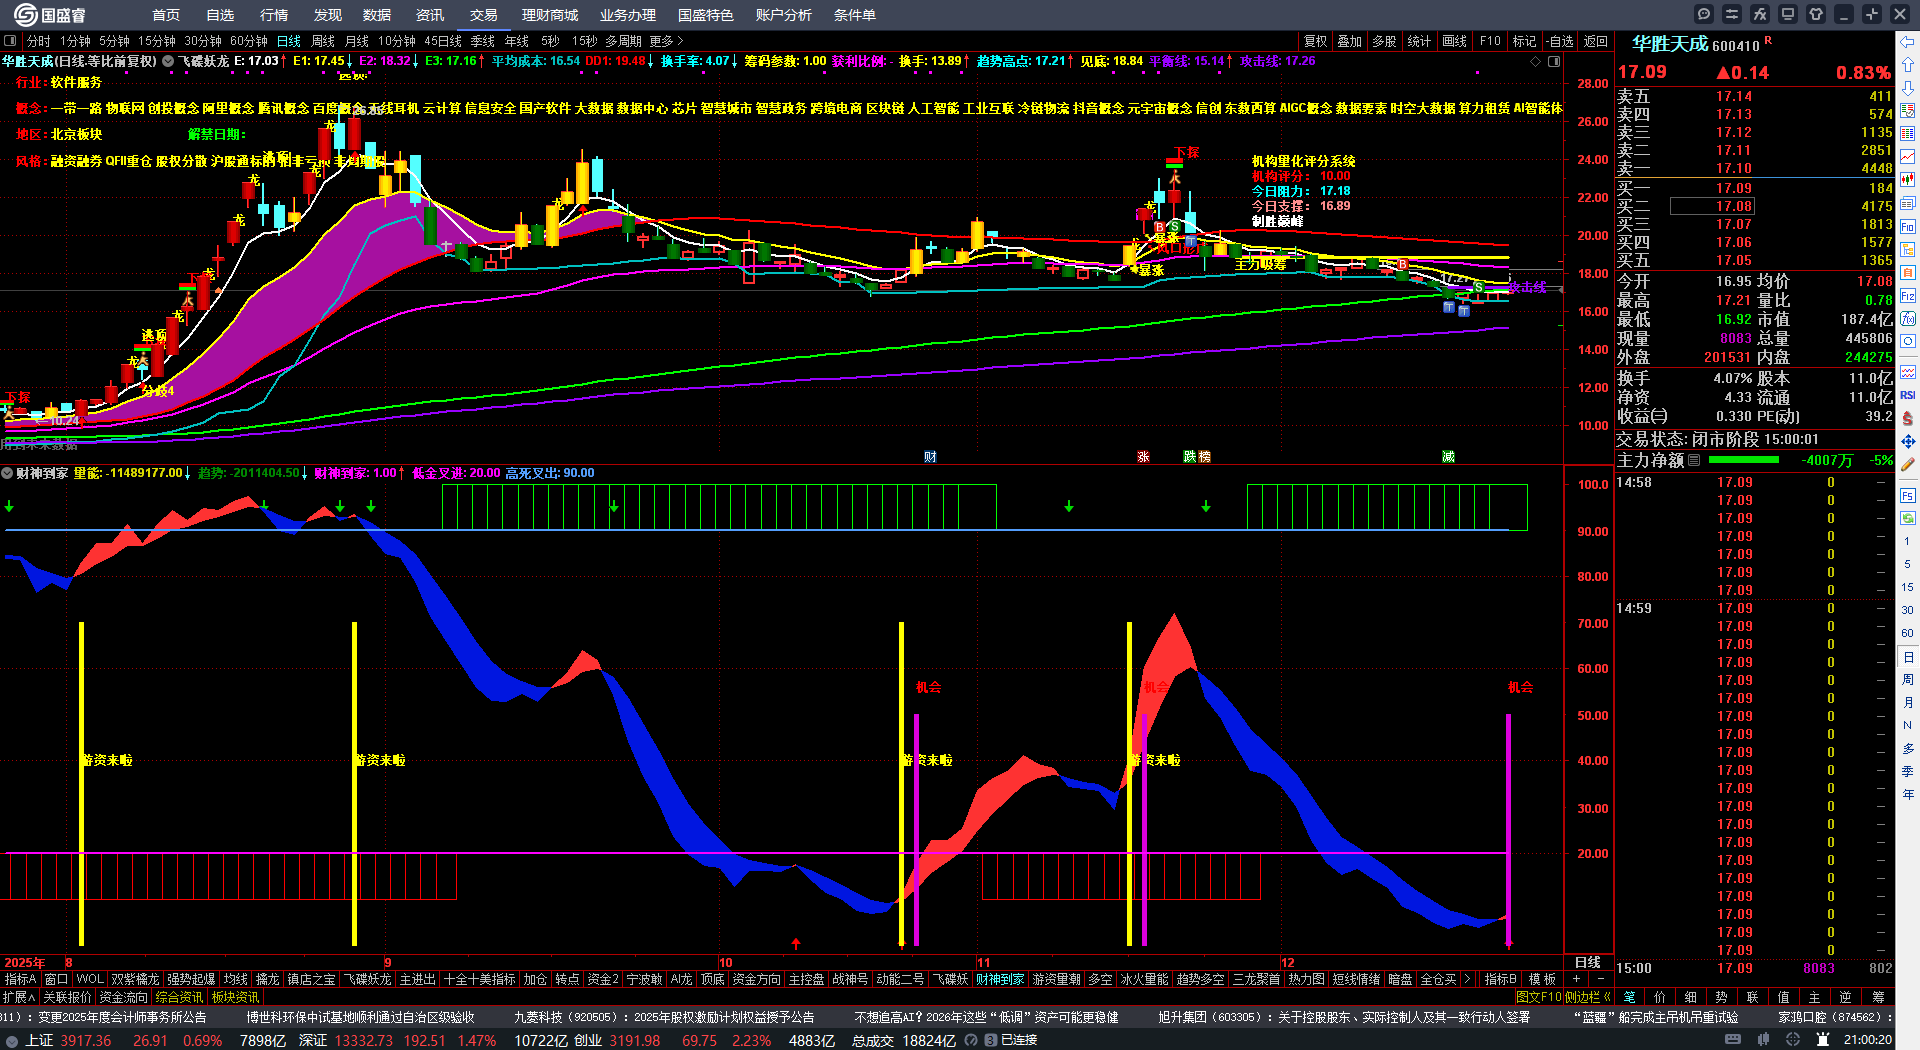Click the list icon next to 主力净额
Viewport: 1920px width, 1050px height.
coord(1694,460)
